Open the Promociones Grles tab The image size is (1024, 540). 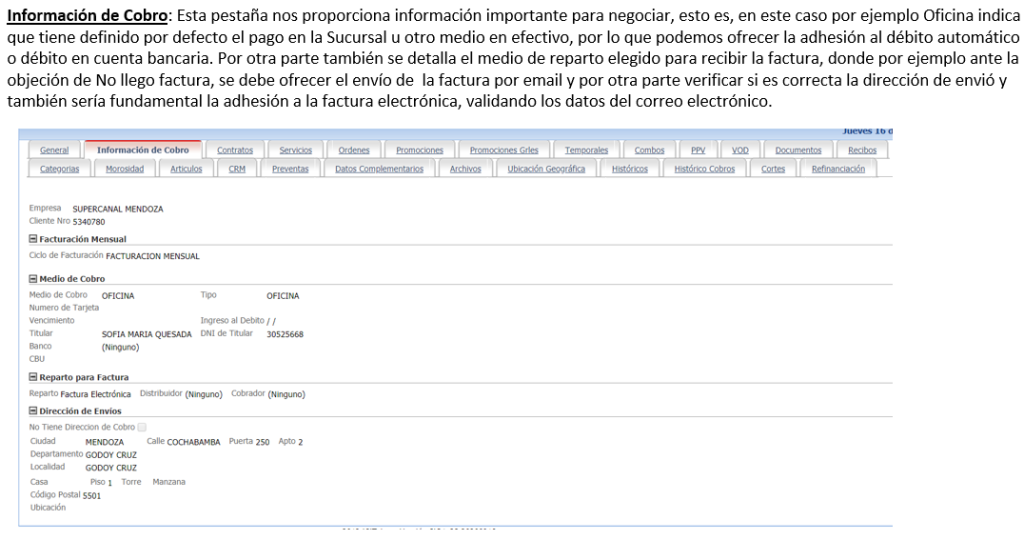503,150
